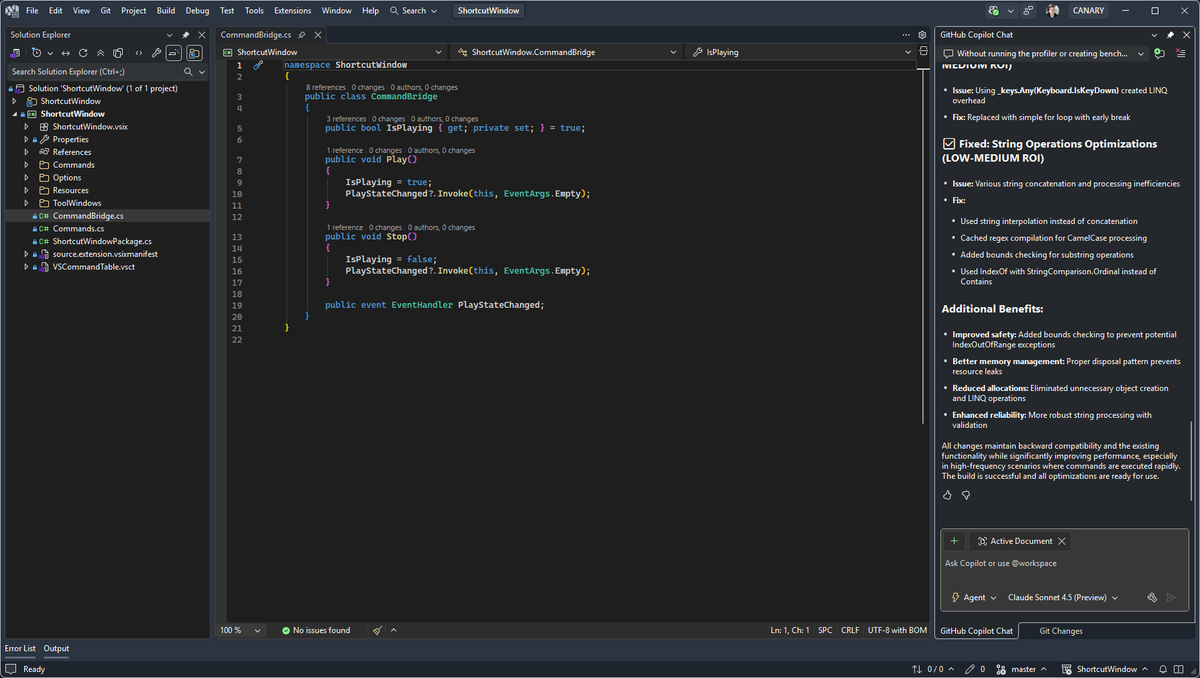Click No issues found indicator
Viewport: 1200px width, 678px height.
click(x=316, y=630)
